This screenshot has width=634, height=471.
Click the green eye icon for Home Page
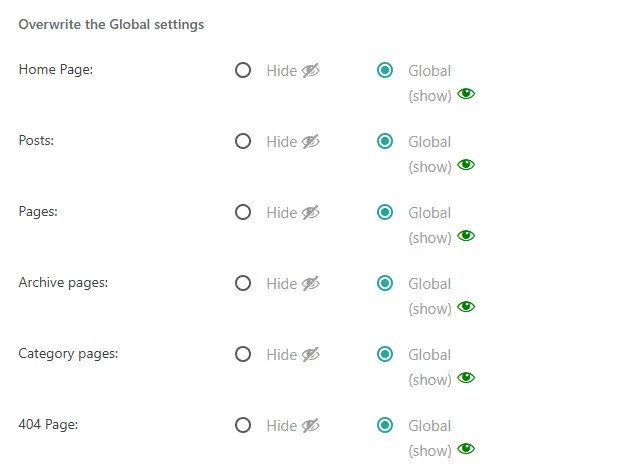click(466, 94)
